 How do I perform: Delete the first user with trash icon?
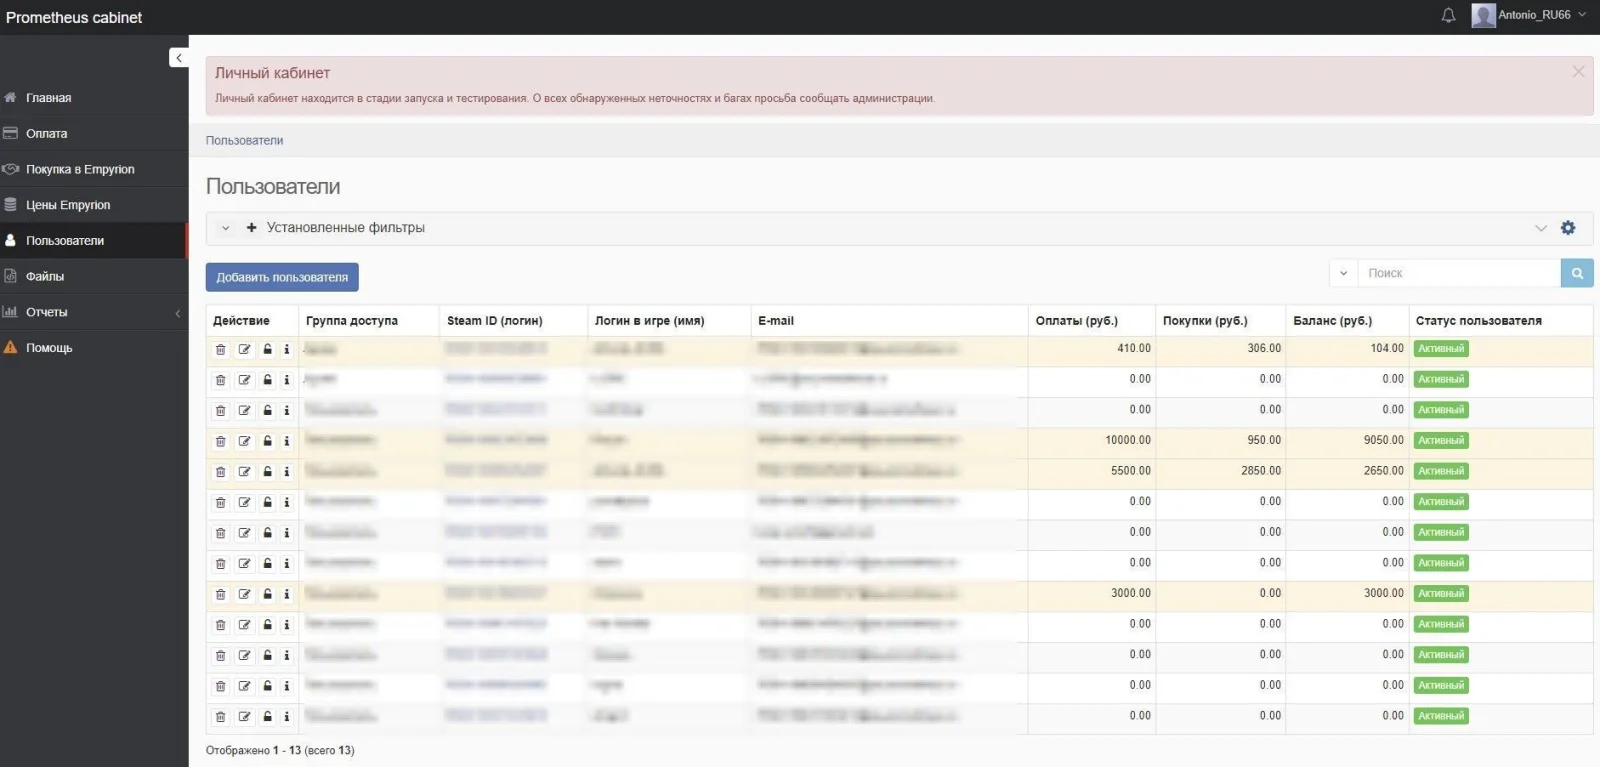point(221,350)
